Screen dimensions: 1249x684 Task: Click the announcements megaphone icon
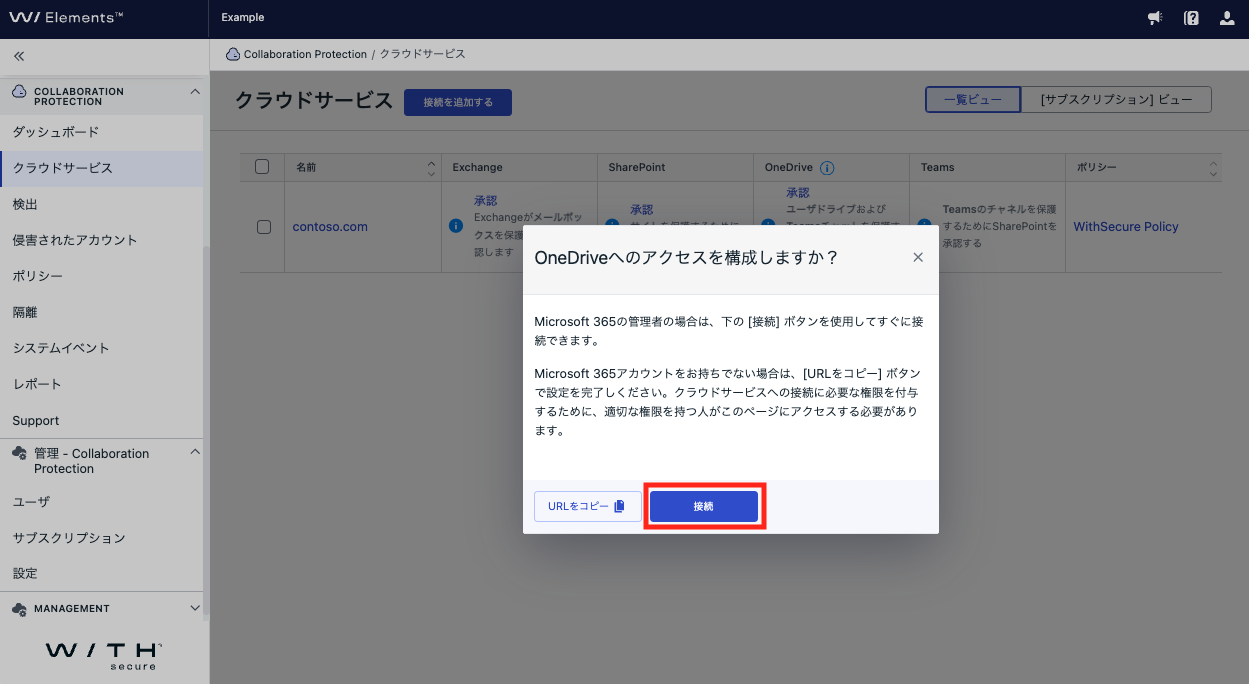[x=1155, y=18]
